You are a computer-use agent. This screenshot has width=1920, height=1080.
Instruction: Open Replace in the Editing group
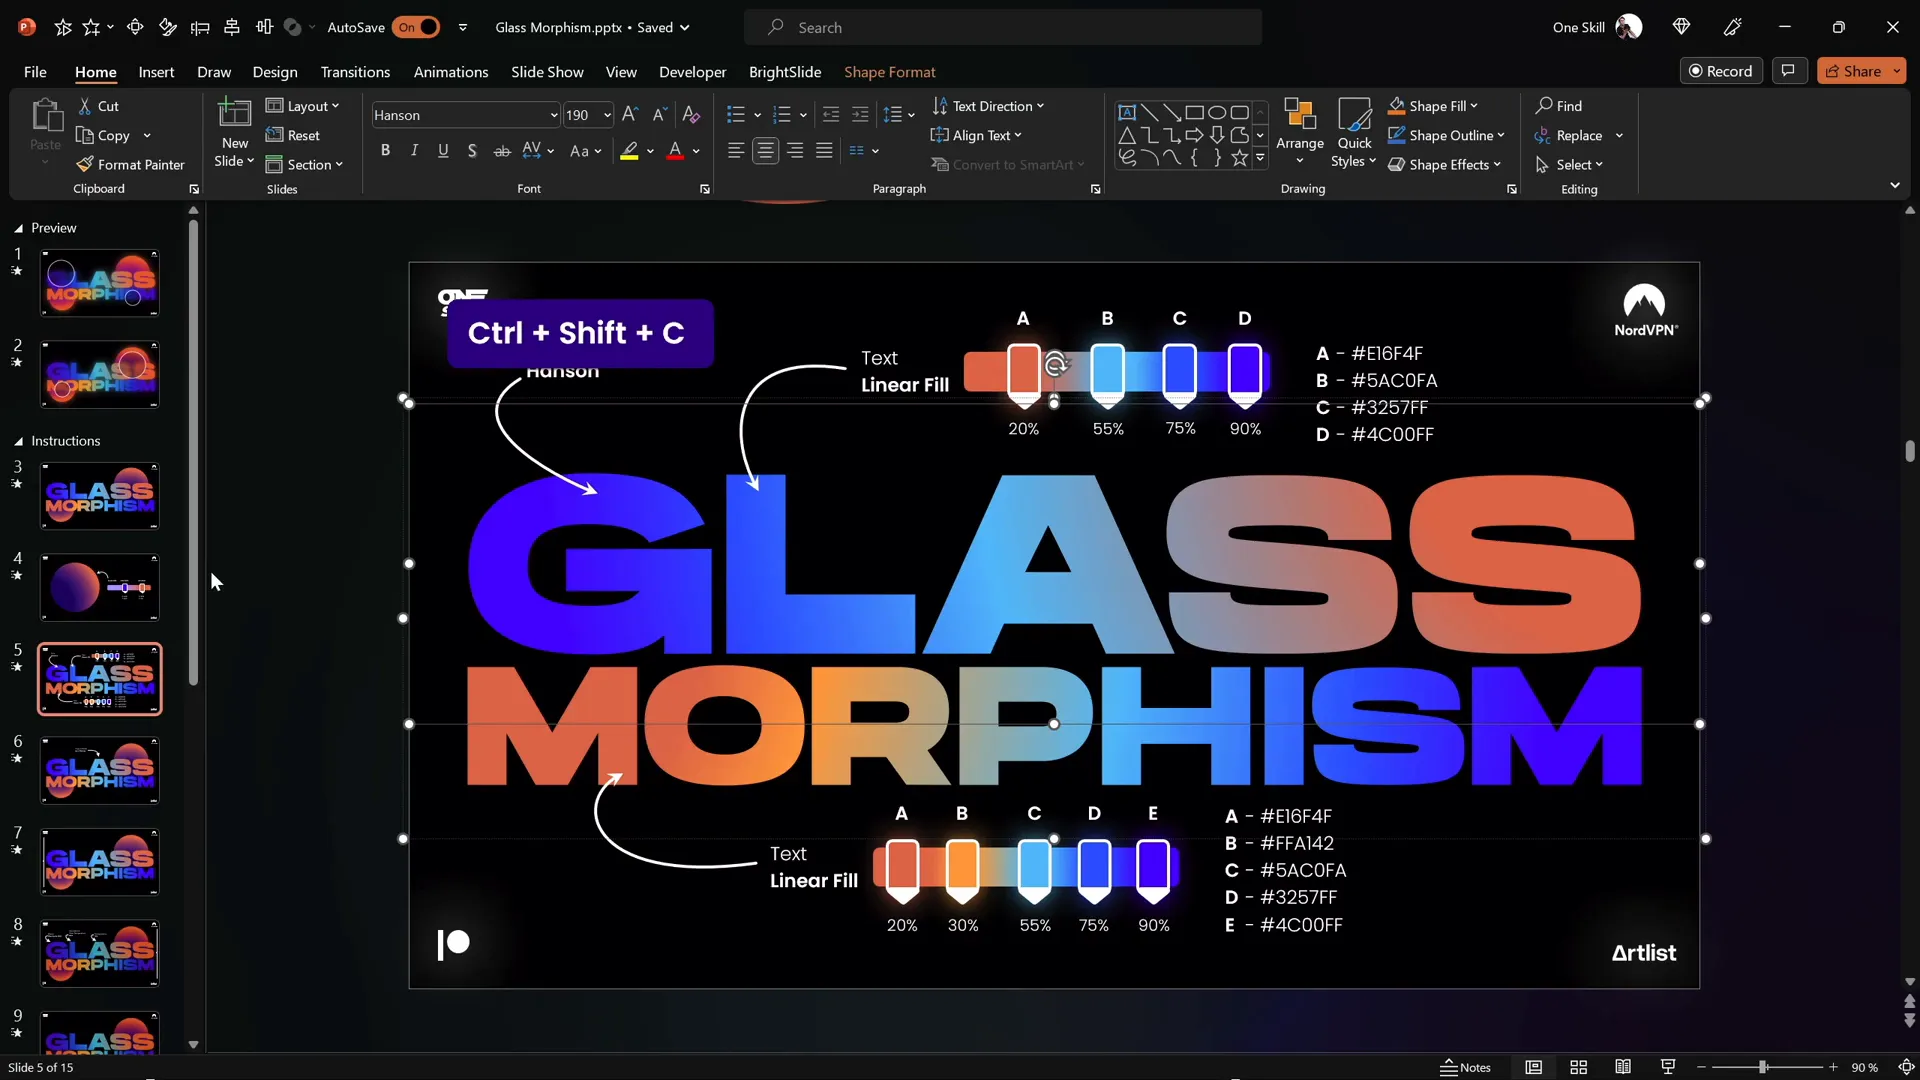pyautogui.click(x=1578, y=135)
